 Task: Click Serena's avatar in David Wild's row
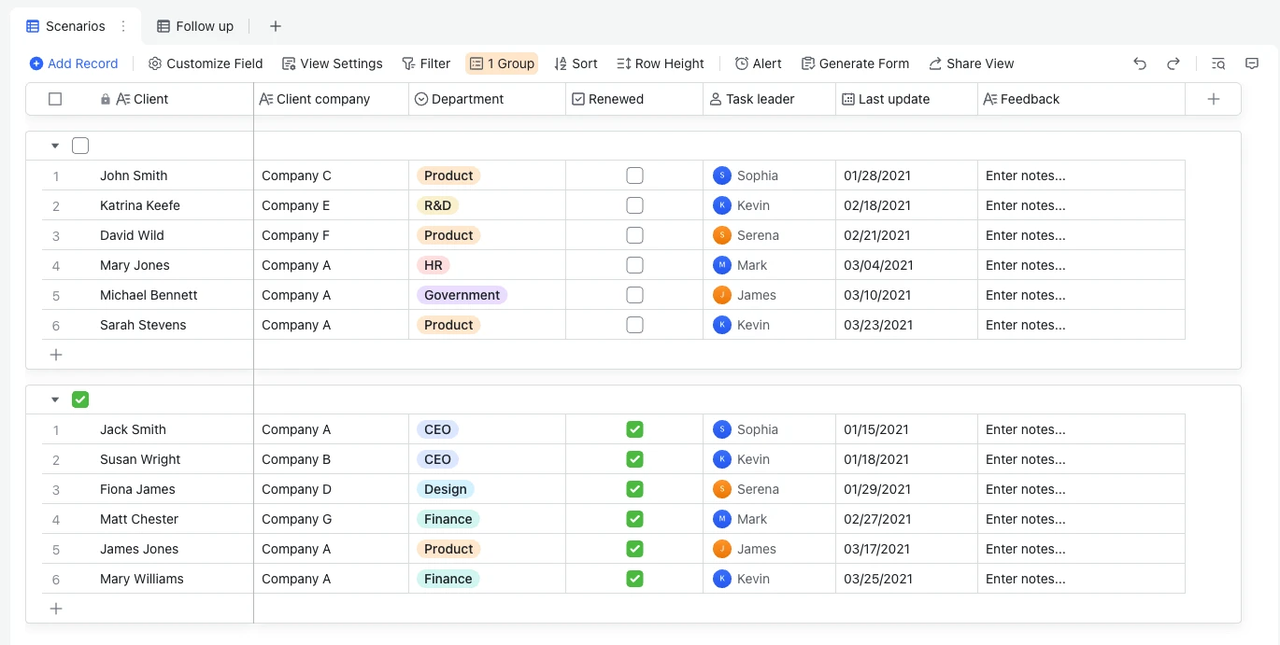(722, 235)
